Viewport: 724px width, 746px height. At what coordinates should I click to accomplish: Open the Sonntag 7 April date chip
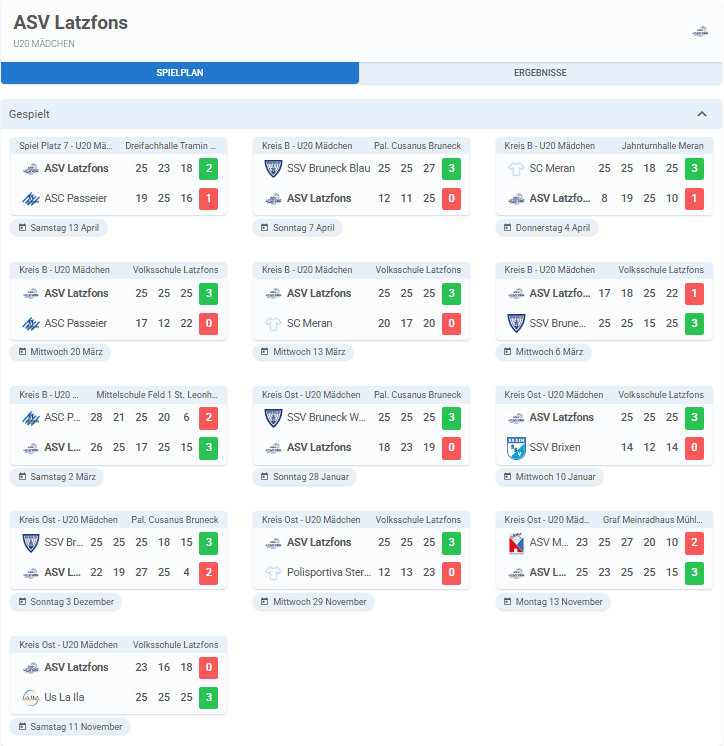coord(297,228)
